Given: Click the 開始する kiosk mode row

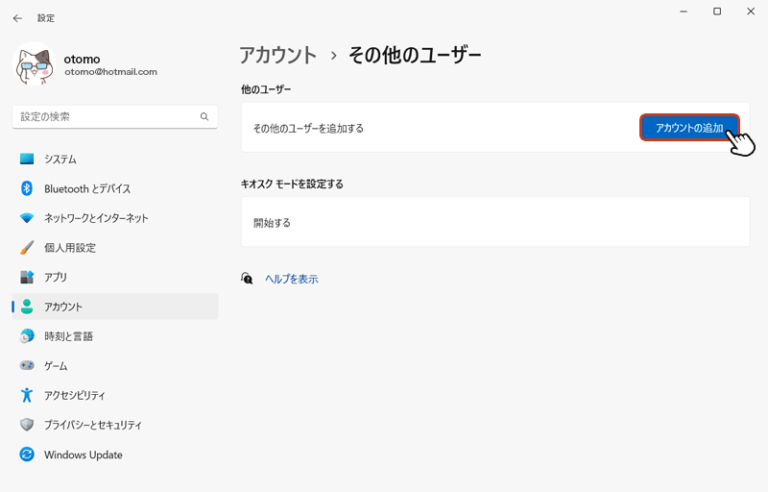Looking at the screenshot, I should pos(495,222).
